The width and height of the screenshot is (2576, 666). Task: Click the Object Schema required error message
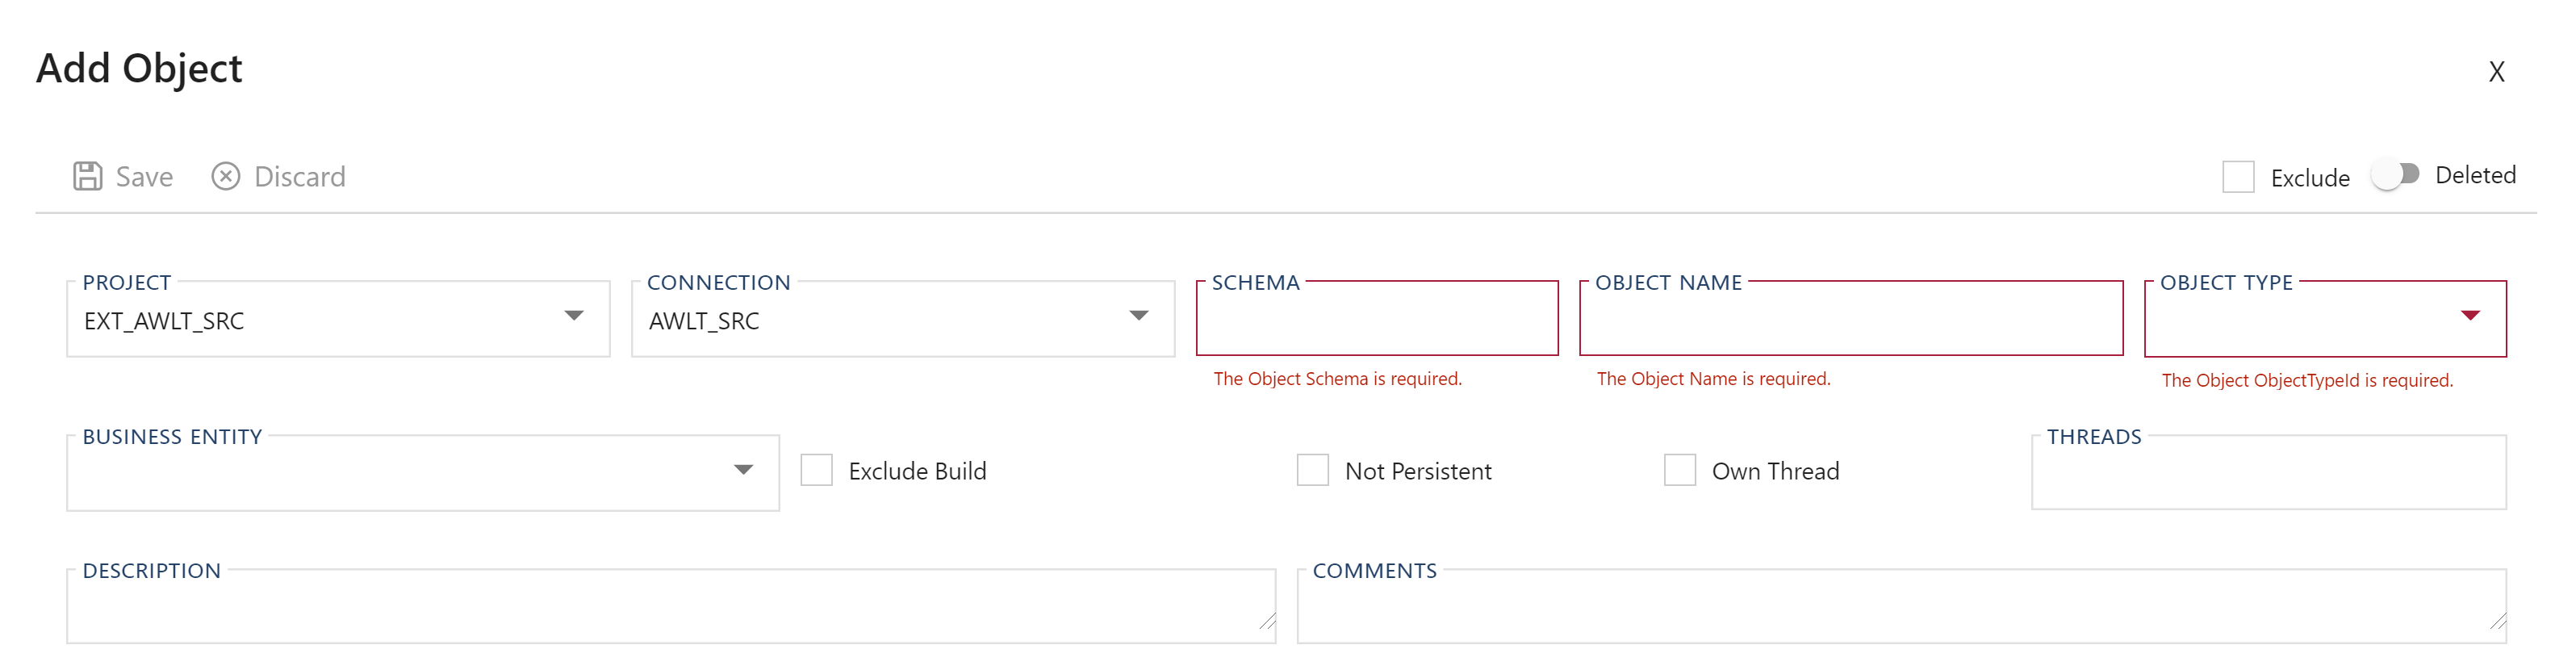pyautogui.click(x=1338, y=378)
